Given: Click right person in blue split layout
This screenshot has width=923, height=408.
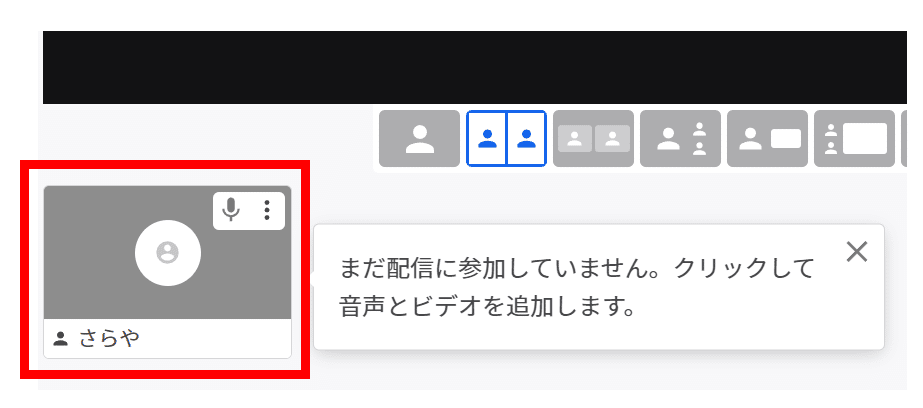Looking at the screenshot, I should (x=527, y=138).
